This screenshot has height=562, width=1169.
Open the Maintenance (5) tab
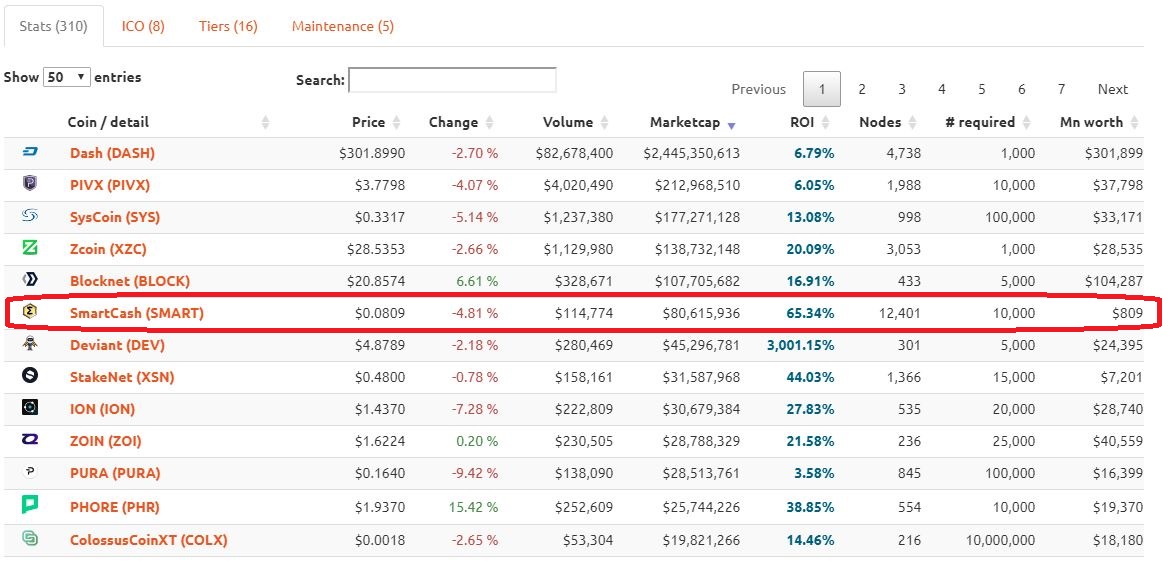(343, 26)
